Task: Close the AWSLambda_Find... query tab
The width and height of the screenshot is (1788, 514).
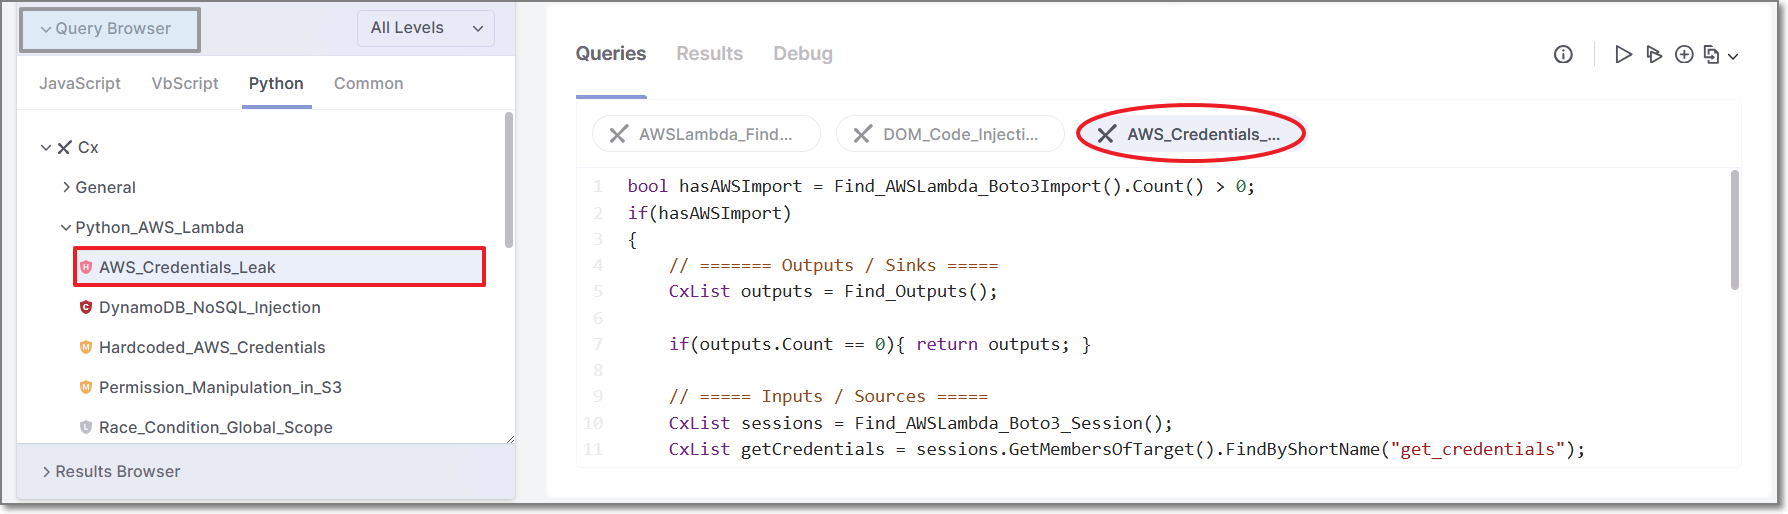Action: pos(619,134)
